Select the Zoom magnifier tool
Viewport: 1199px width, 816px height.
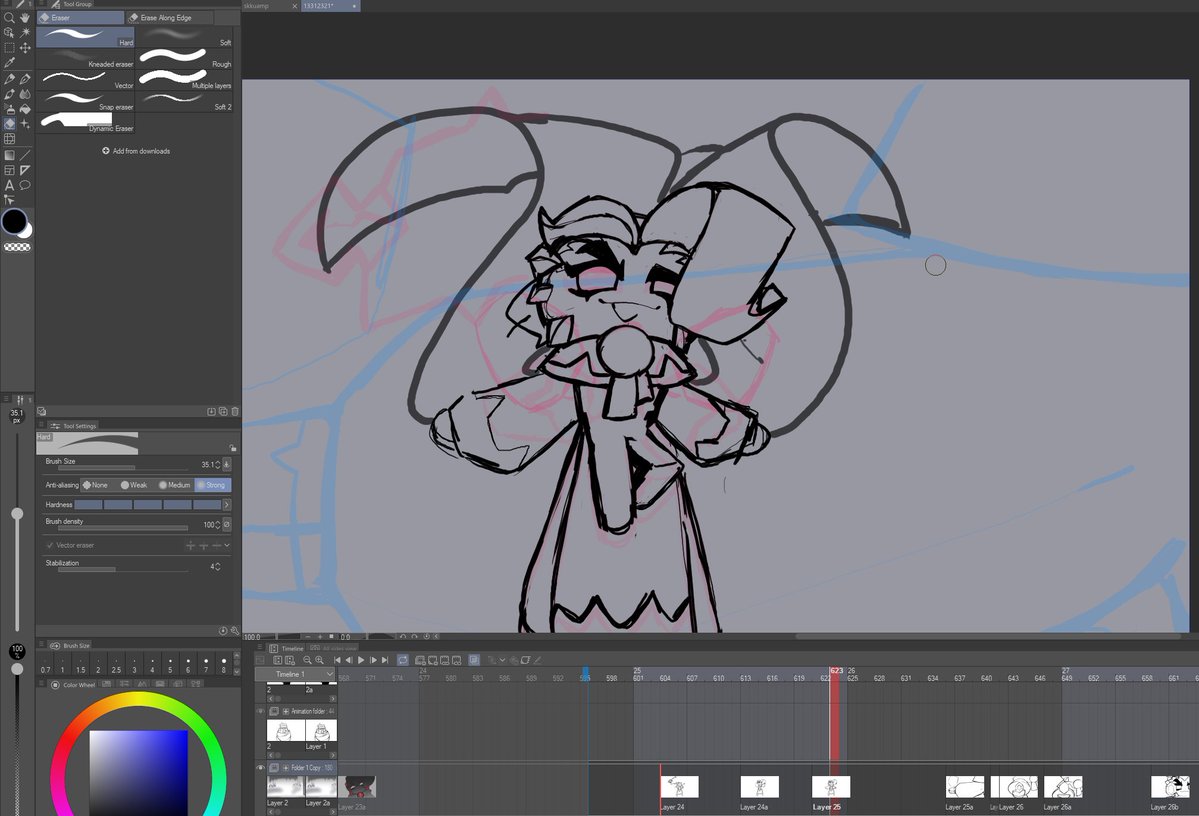(9, 17)
